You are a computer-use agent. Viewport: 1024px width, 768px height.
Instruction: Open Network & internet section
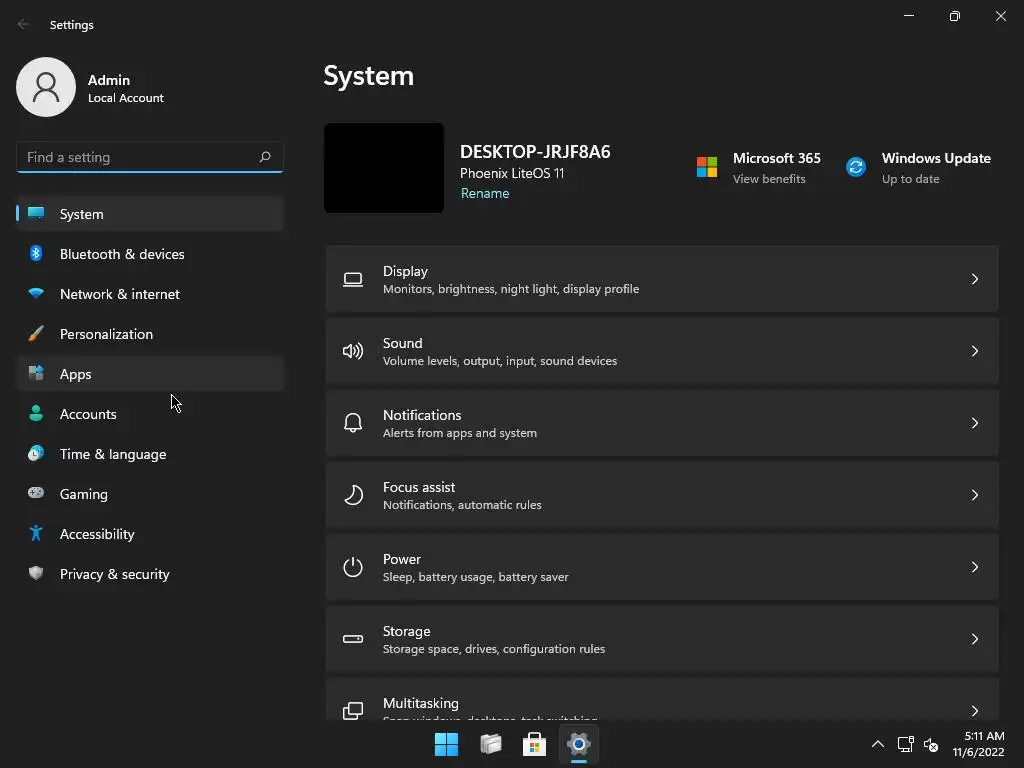click(150, 294)
